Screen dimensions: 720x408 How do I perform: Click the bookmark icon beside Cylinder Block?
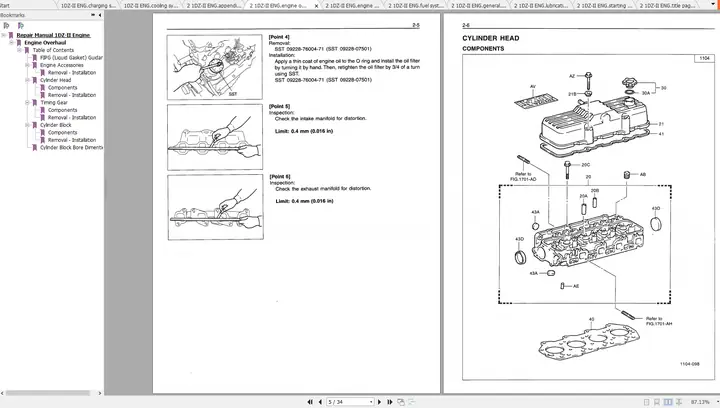[x=34, y=125]
